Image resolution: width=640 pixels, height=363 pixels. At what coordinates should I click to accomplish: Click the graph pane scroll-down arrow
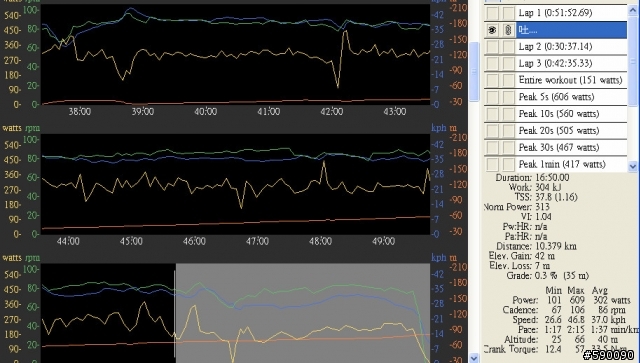(474, 358)
